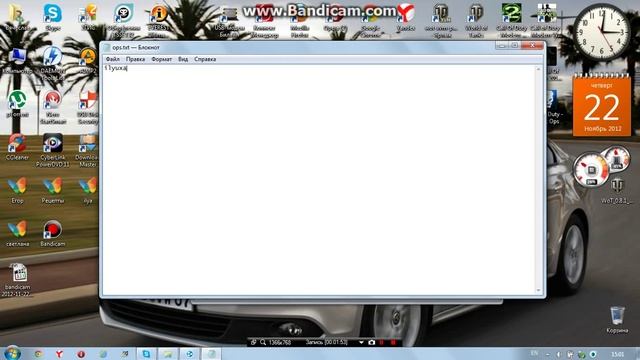This screenshot has width=640, height=360.
Task: Click the Bandicam bar camera screenshot icon
Action: click(371, 342)
